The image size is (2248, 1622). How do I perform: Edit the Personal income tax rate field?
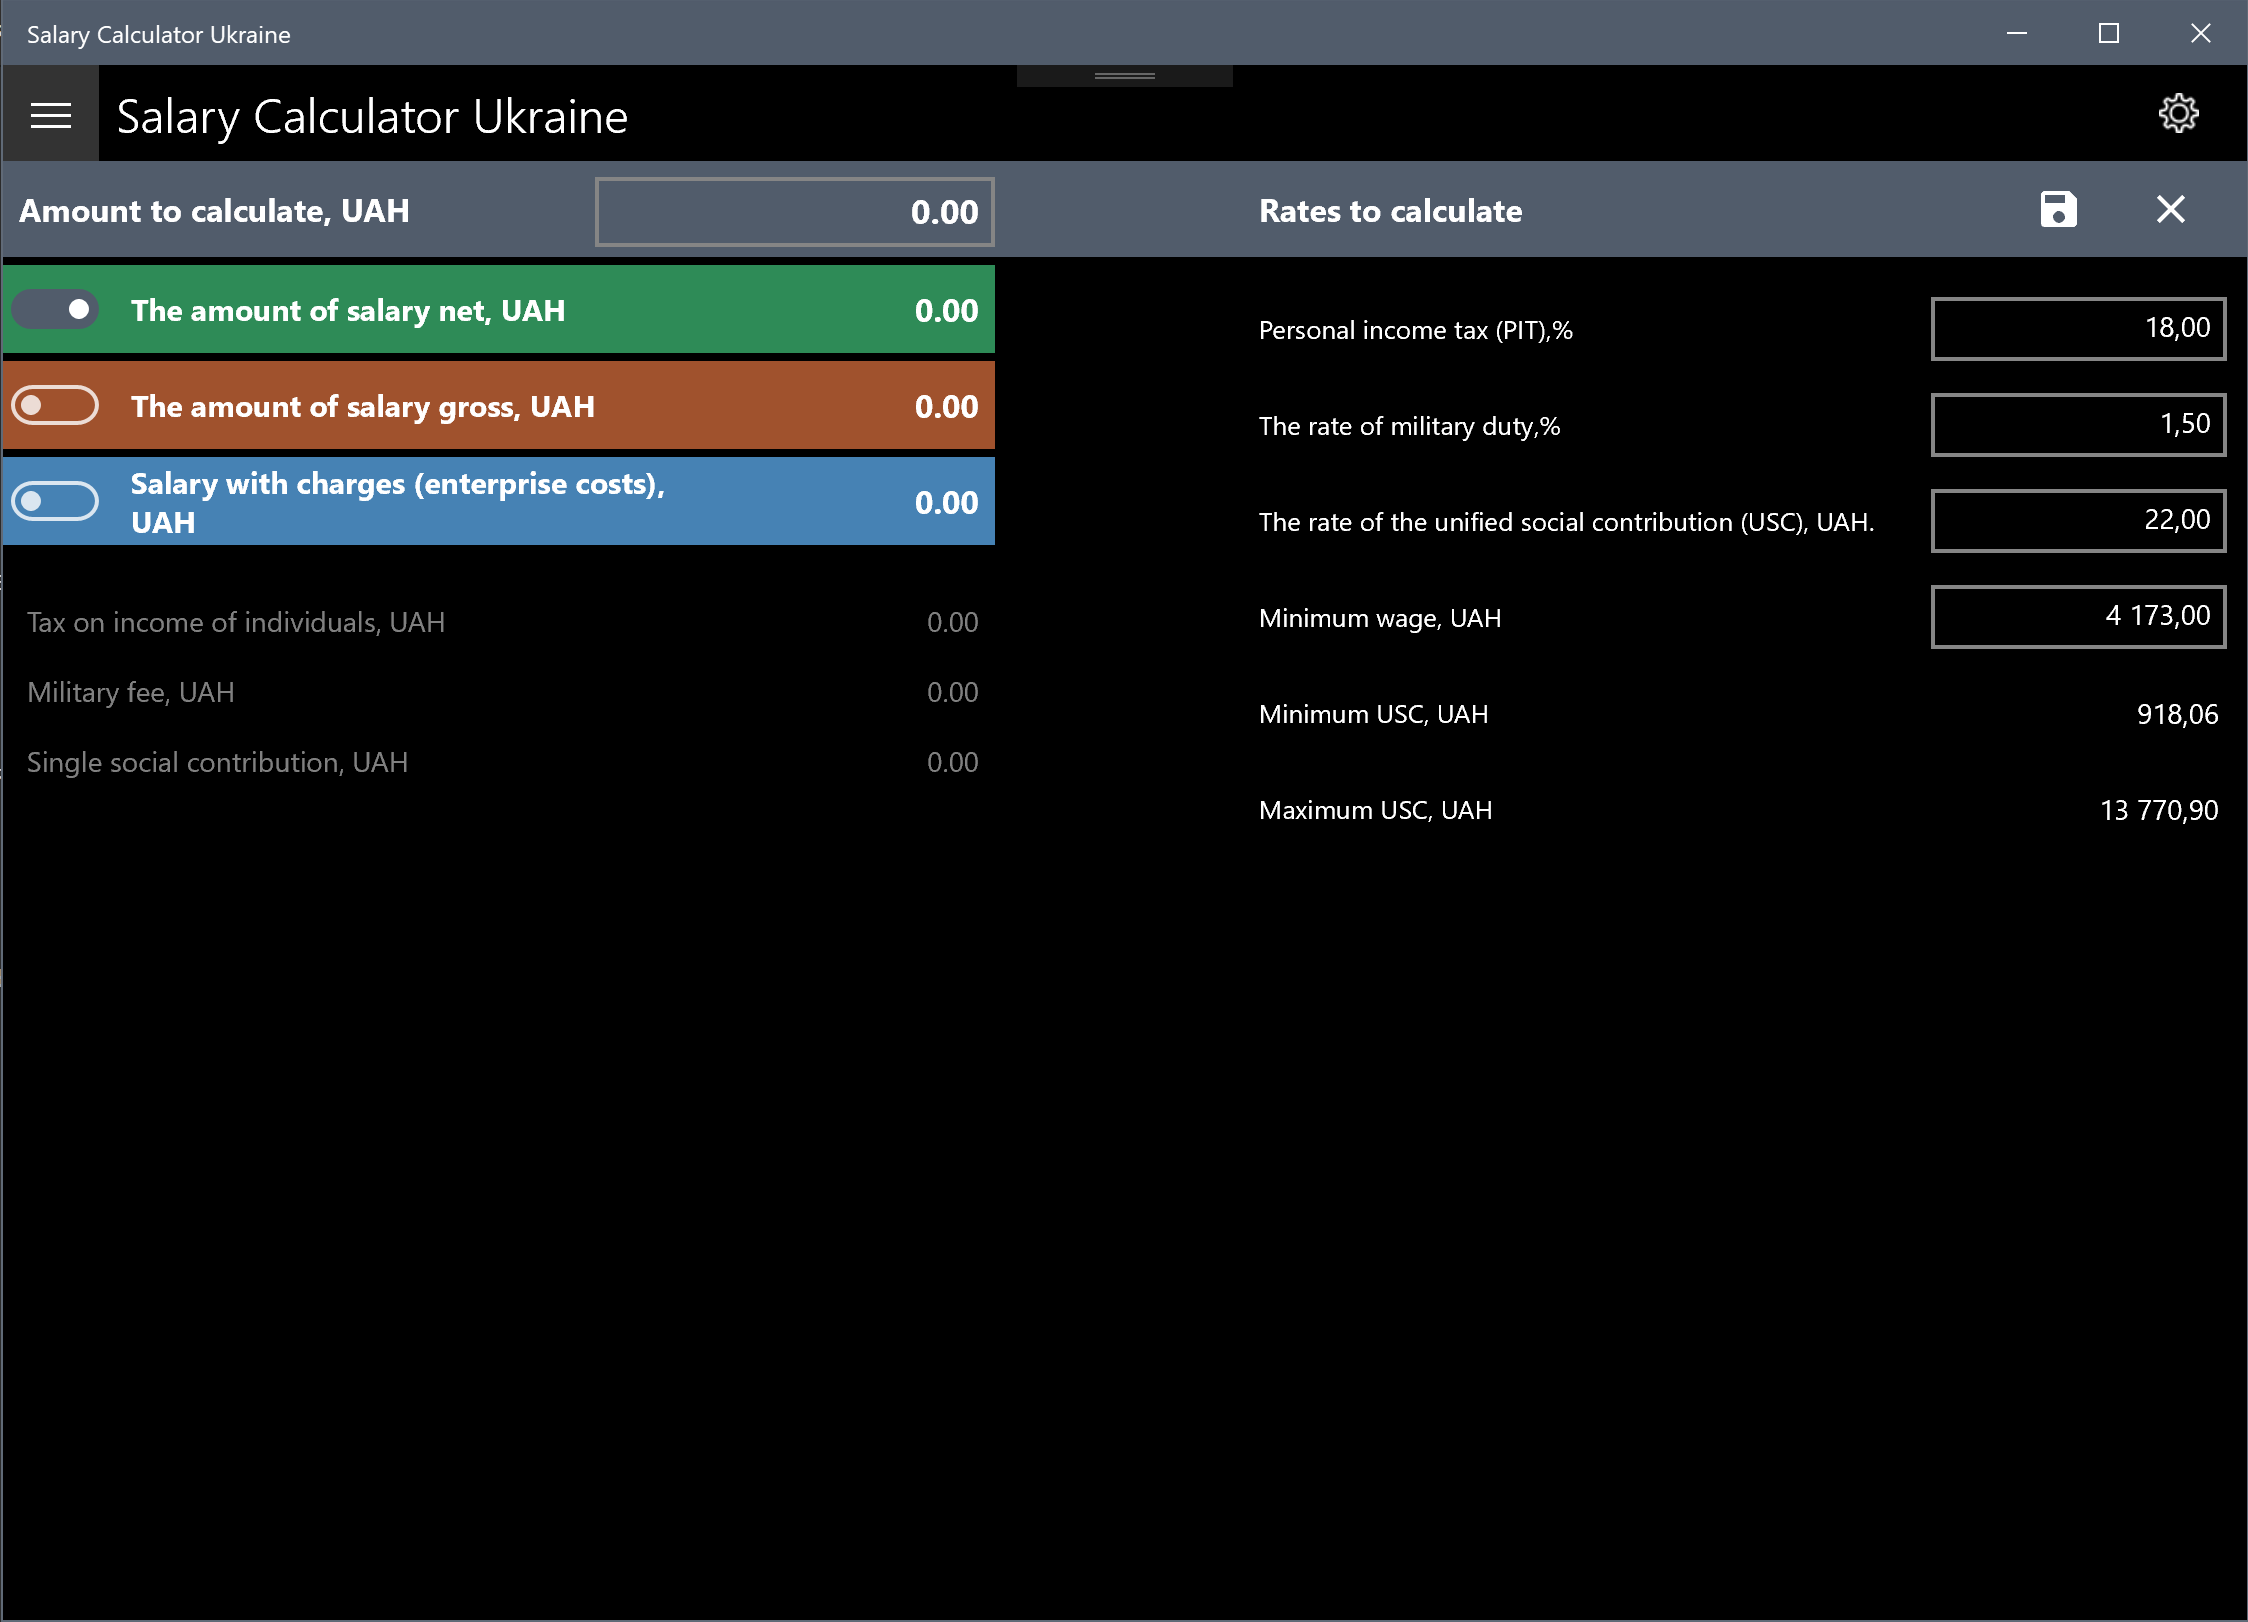click(2077, 329)
